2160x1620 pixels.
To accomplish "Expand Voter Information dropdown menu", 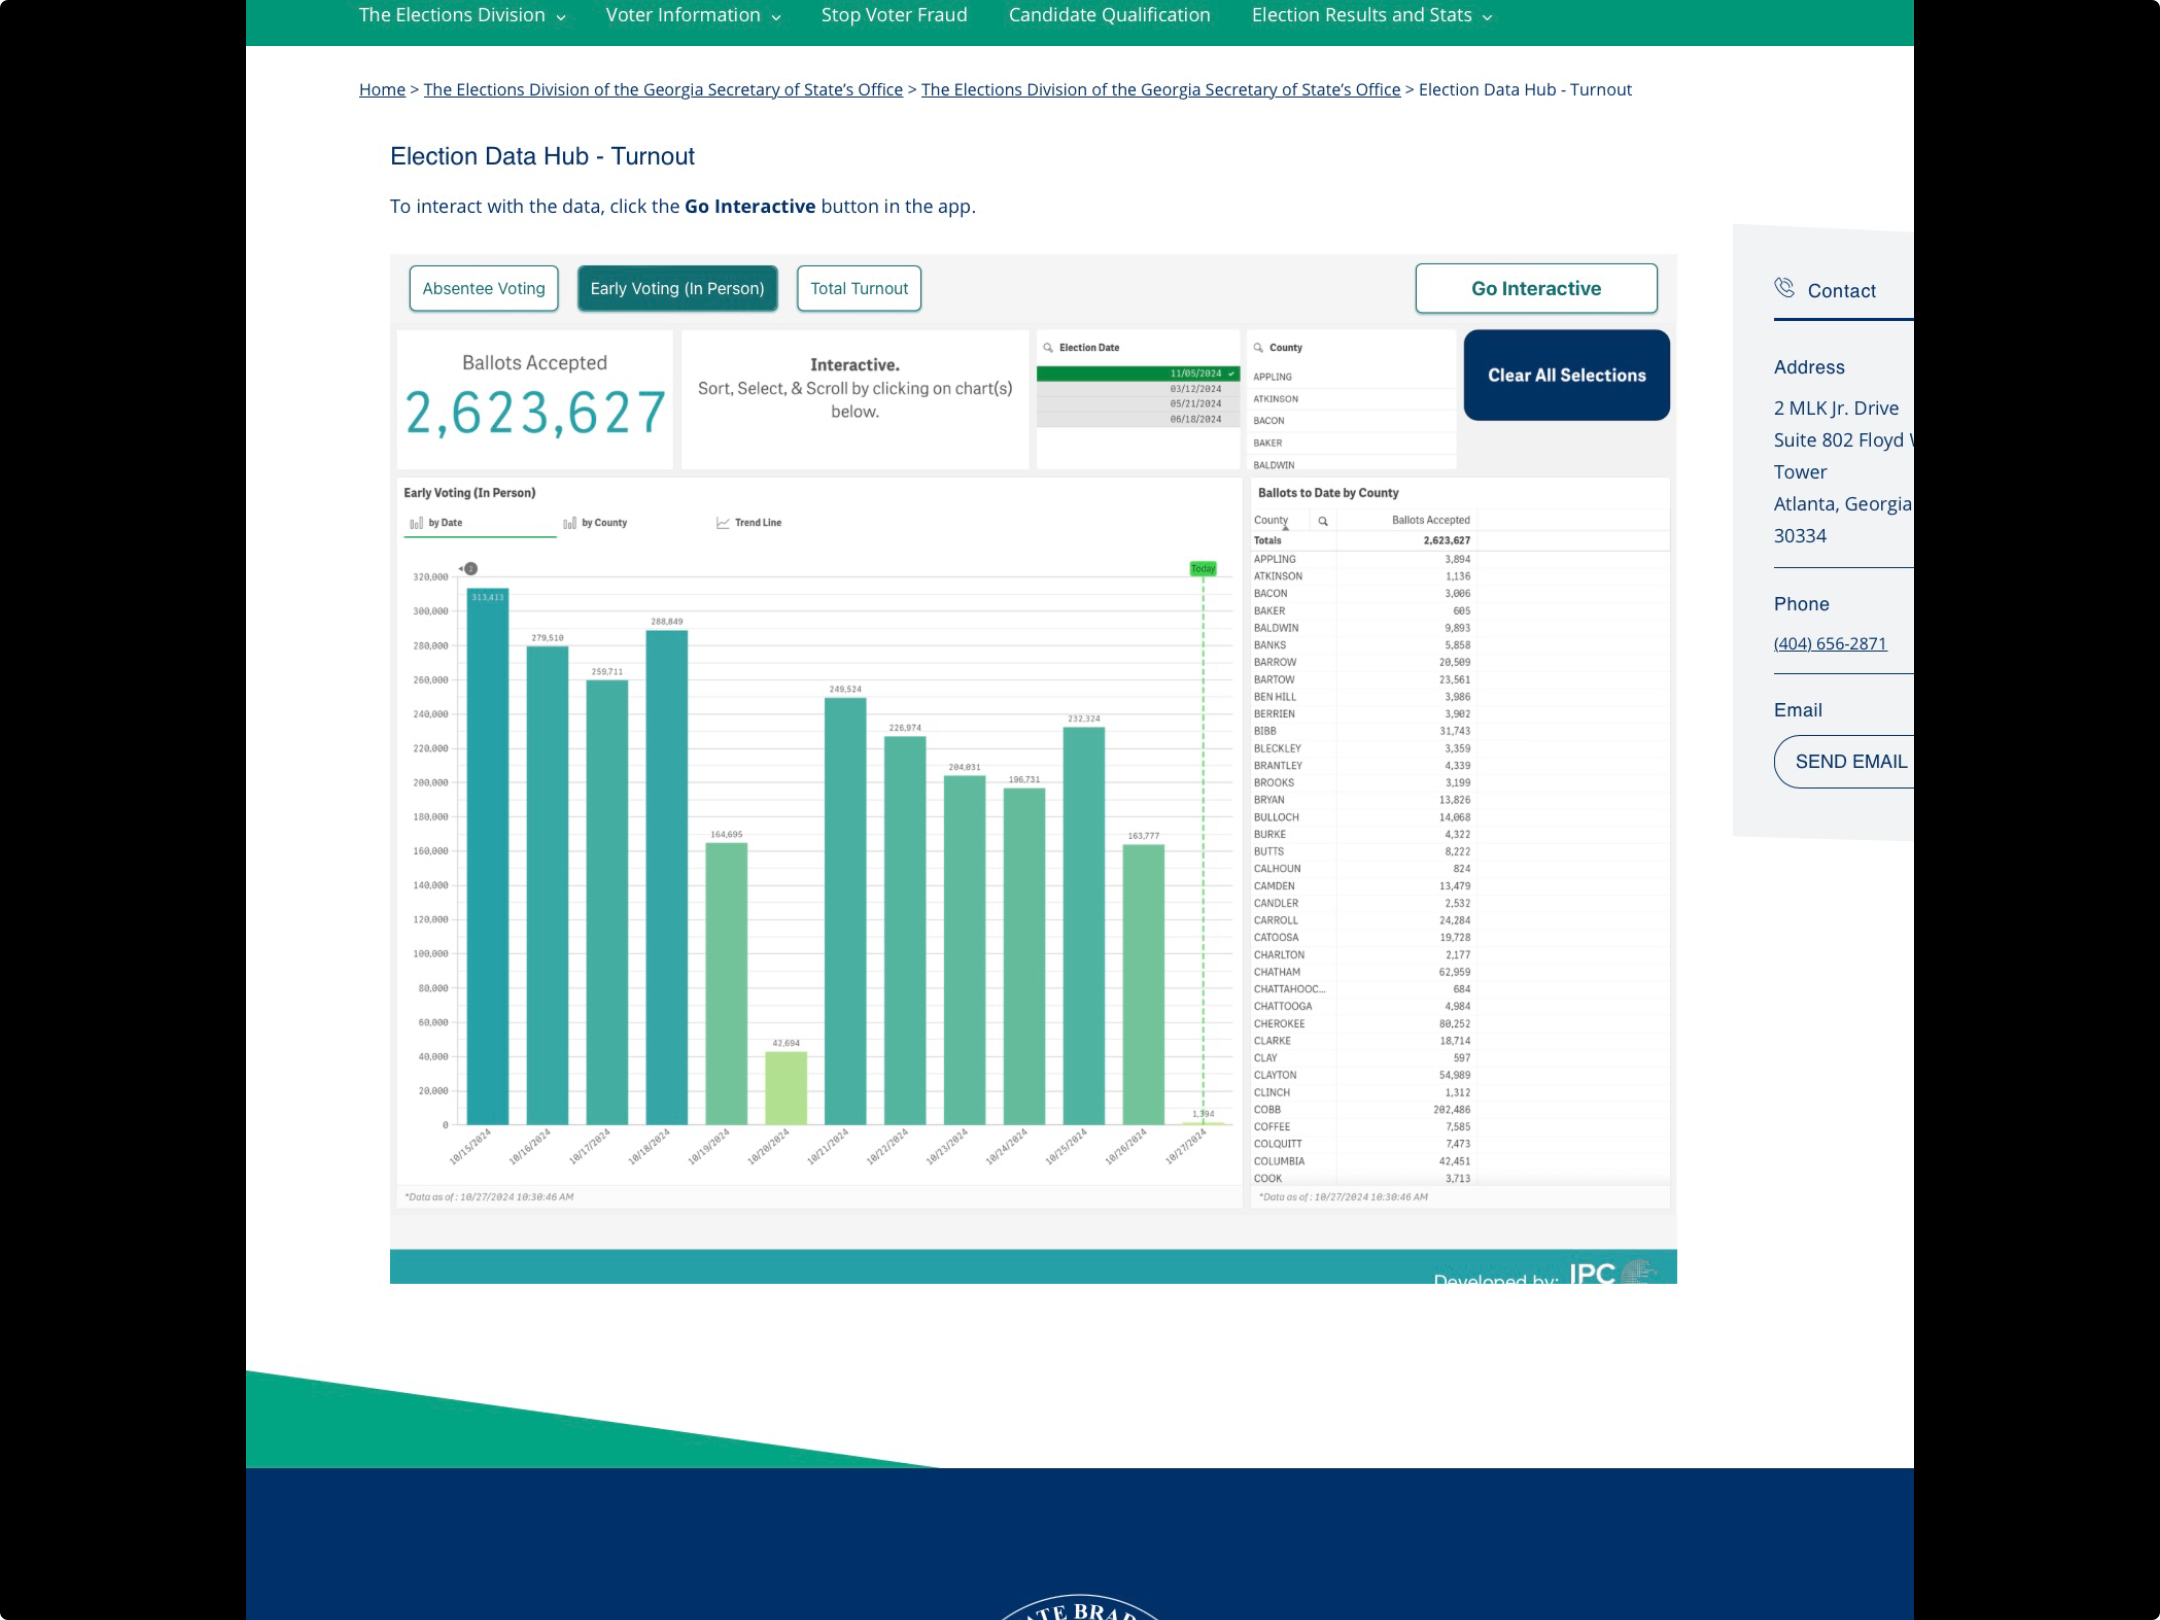I will (x=693, y=15).
